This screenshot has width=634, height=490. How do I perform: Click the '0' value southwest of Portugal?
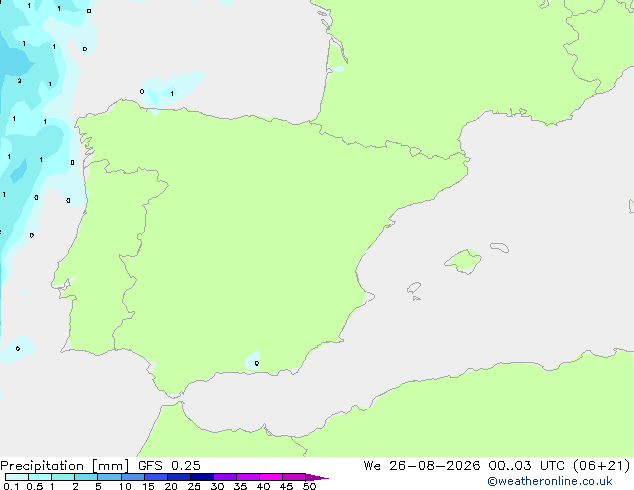[18, 348]
